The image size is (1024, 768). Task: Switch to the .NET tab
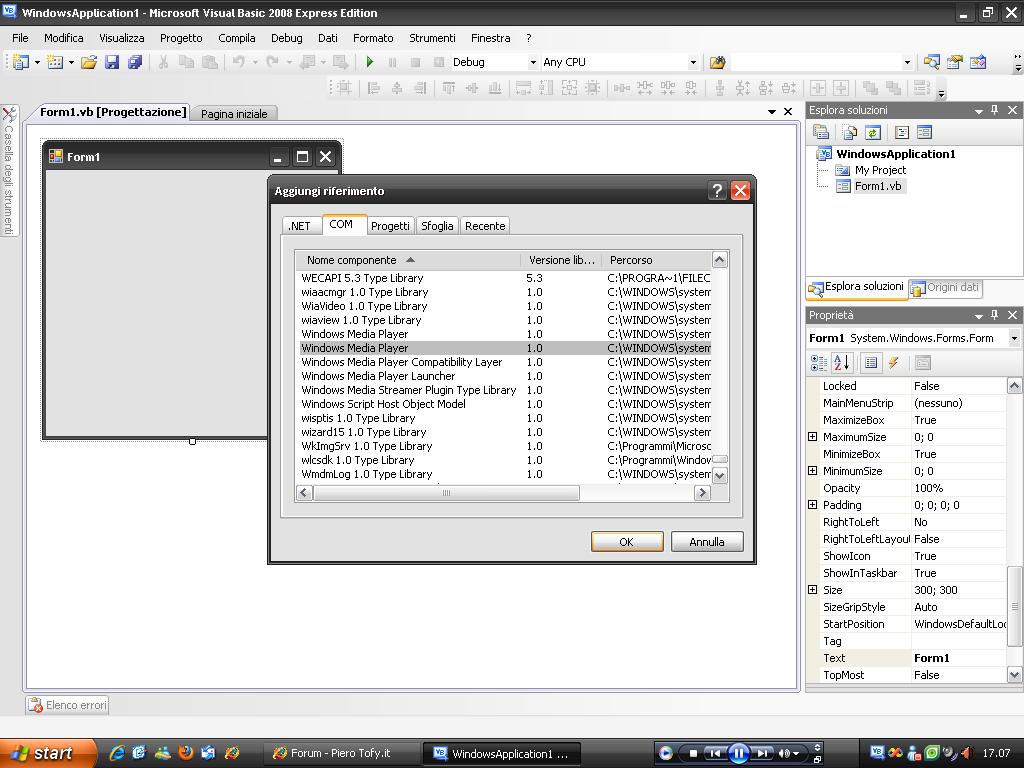point(300,226)
